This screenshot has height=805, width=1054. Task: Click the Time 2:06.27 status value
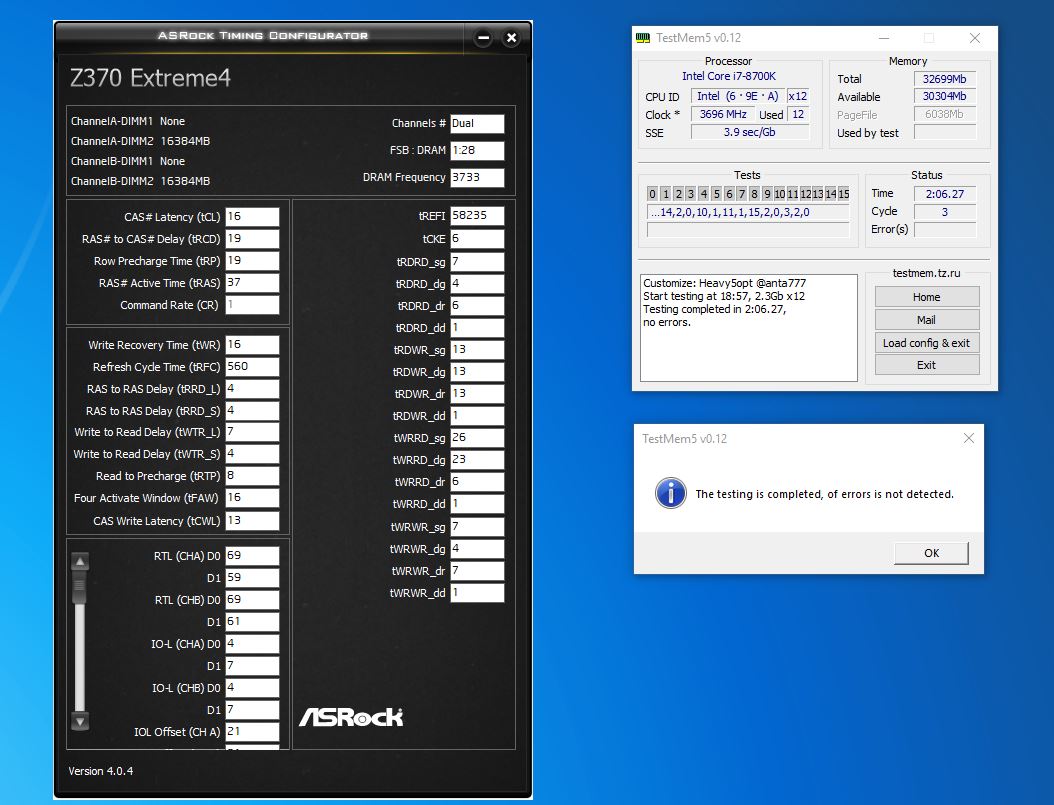944,194
